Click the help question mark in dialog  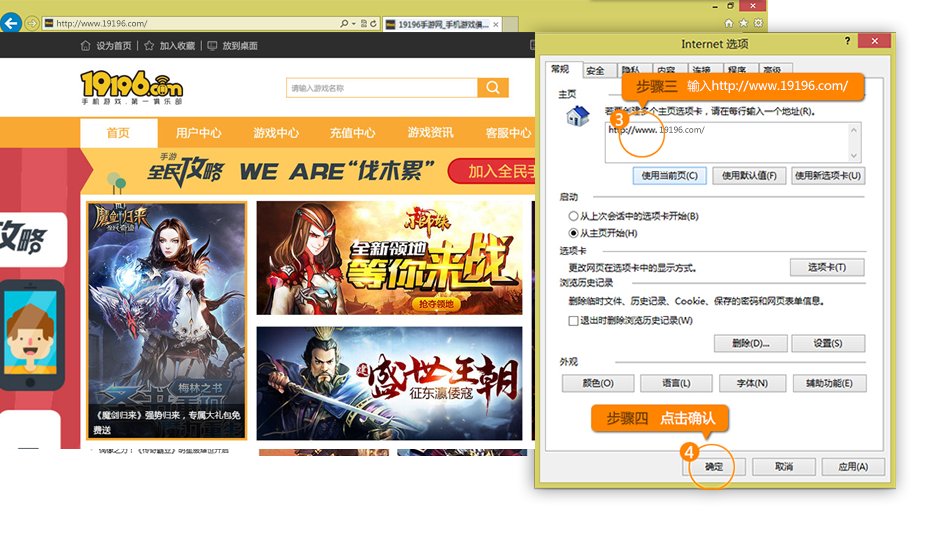[x=847, y=41]
